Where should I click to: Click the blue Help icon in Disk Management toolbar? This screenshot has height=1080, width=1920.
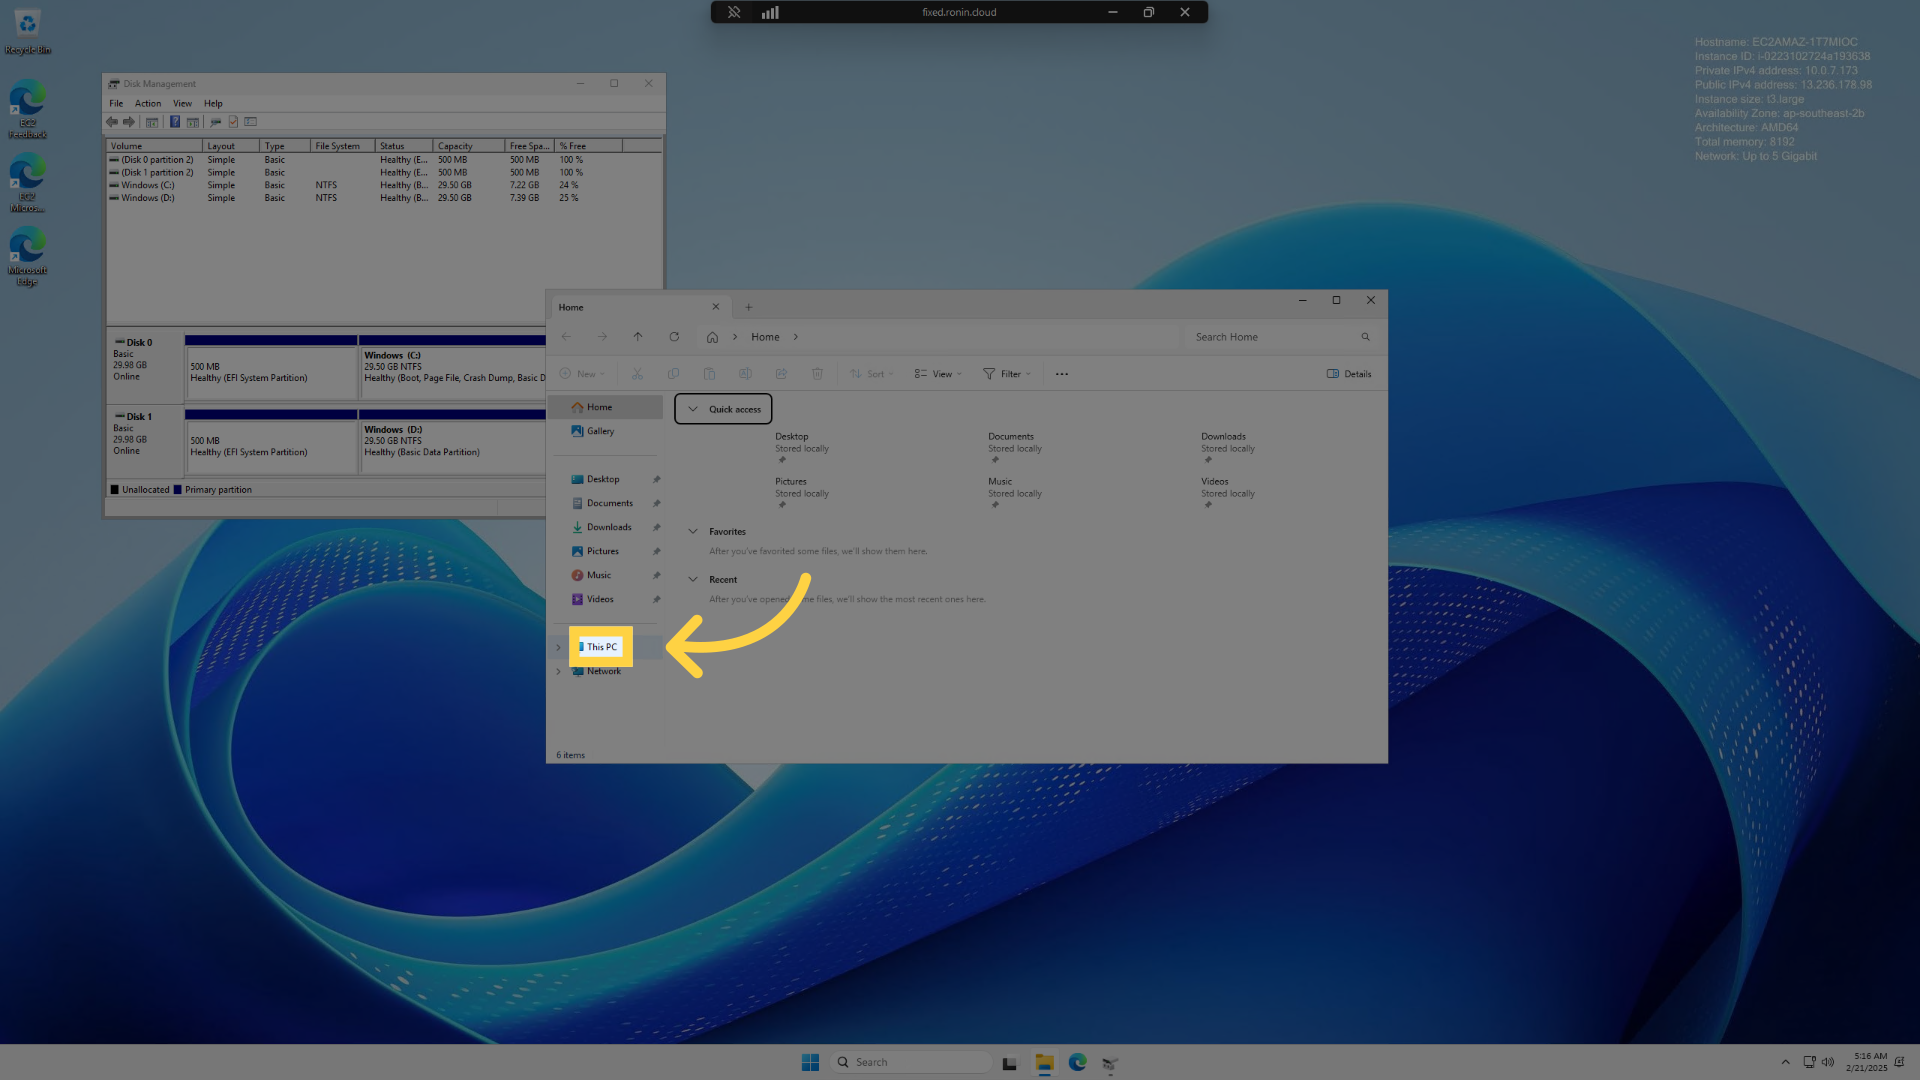pyautogui.click(x=175, y=122)
